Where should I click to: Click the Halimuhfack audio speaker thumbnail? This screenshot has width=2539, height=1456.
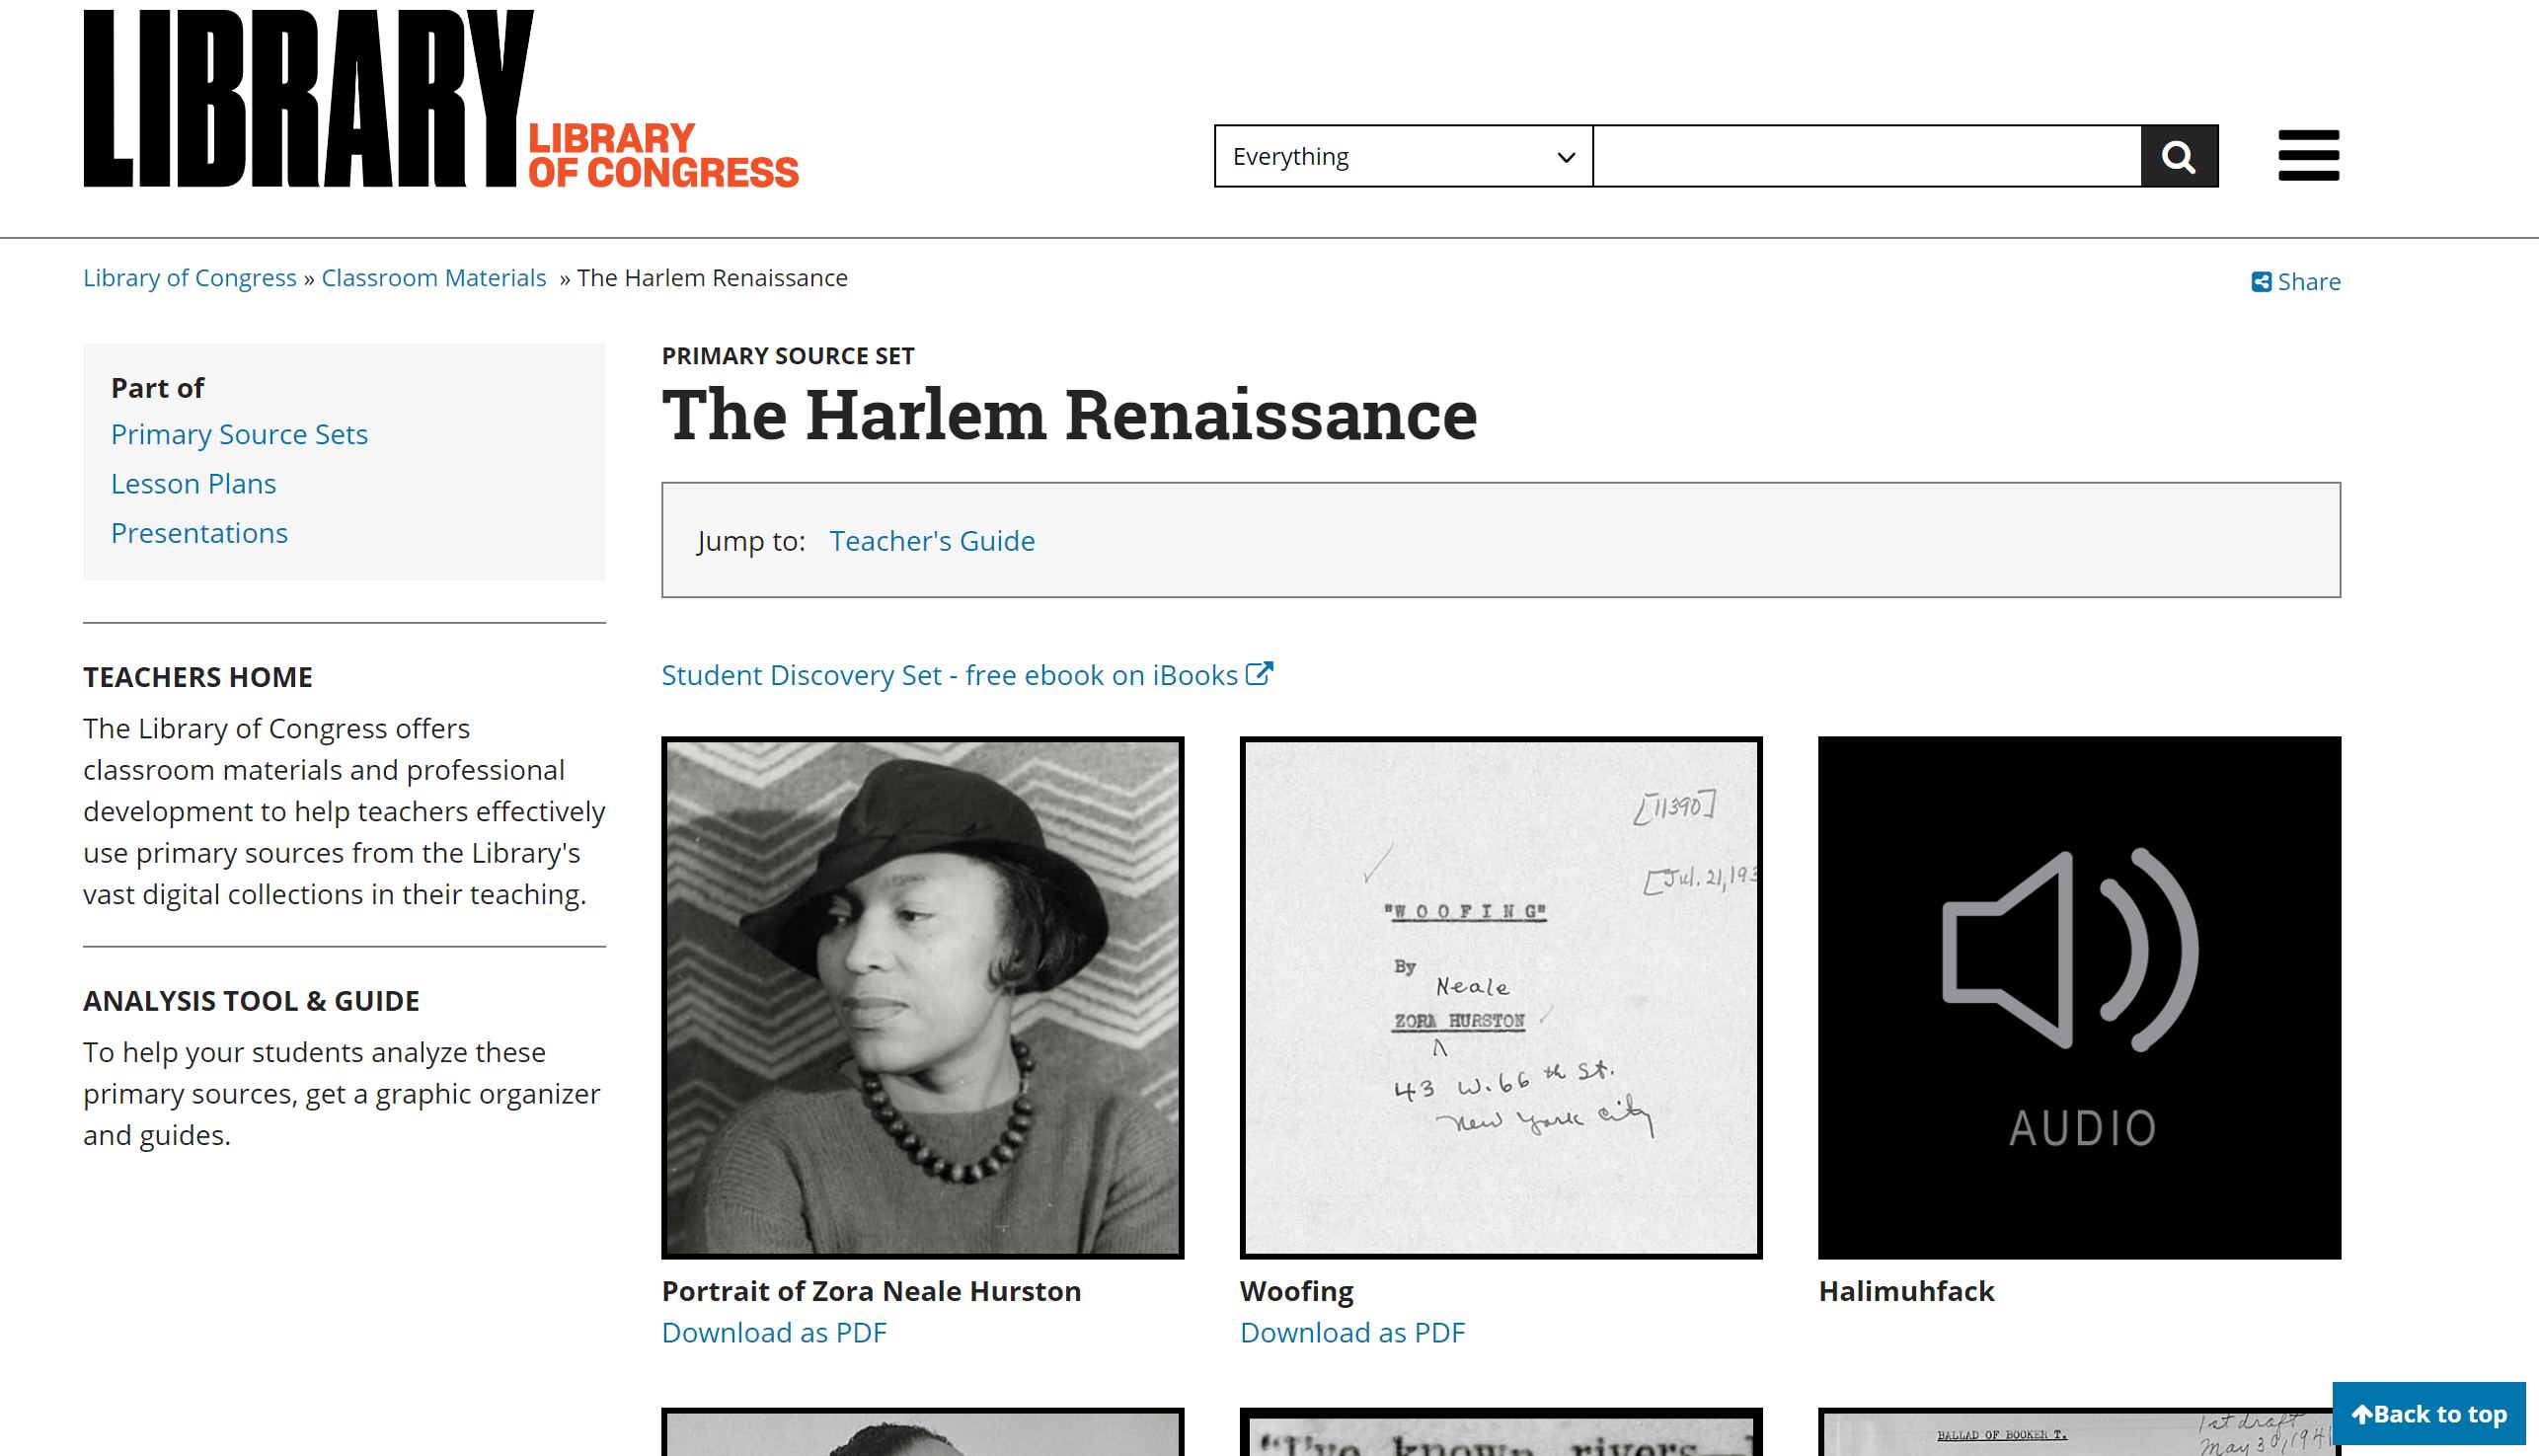(2079, 997)
